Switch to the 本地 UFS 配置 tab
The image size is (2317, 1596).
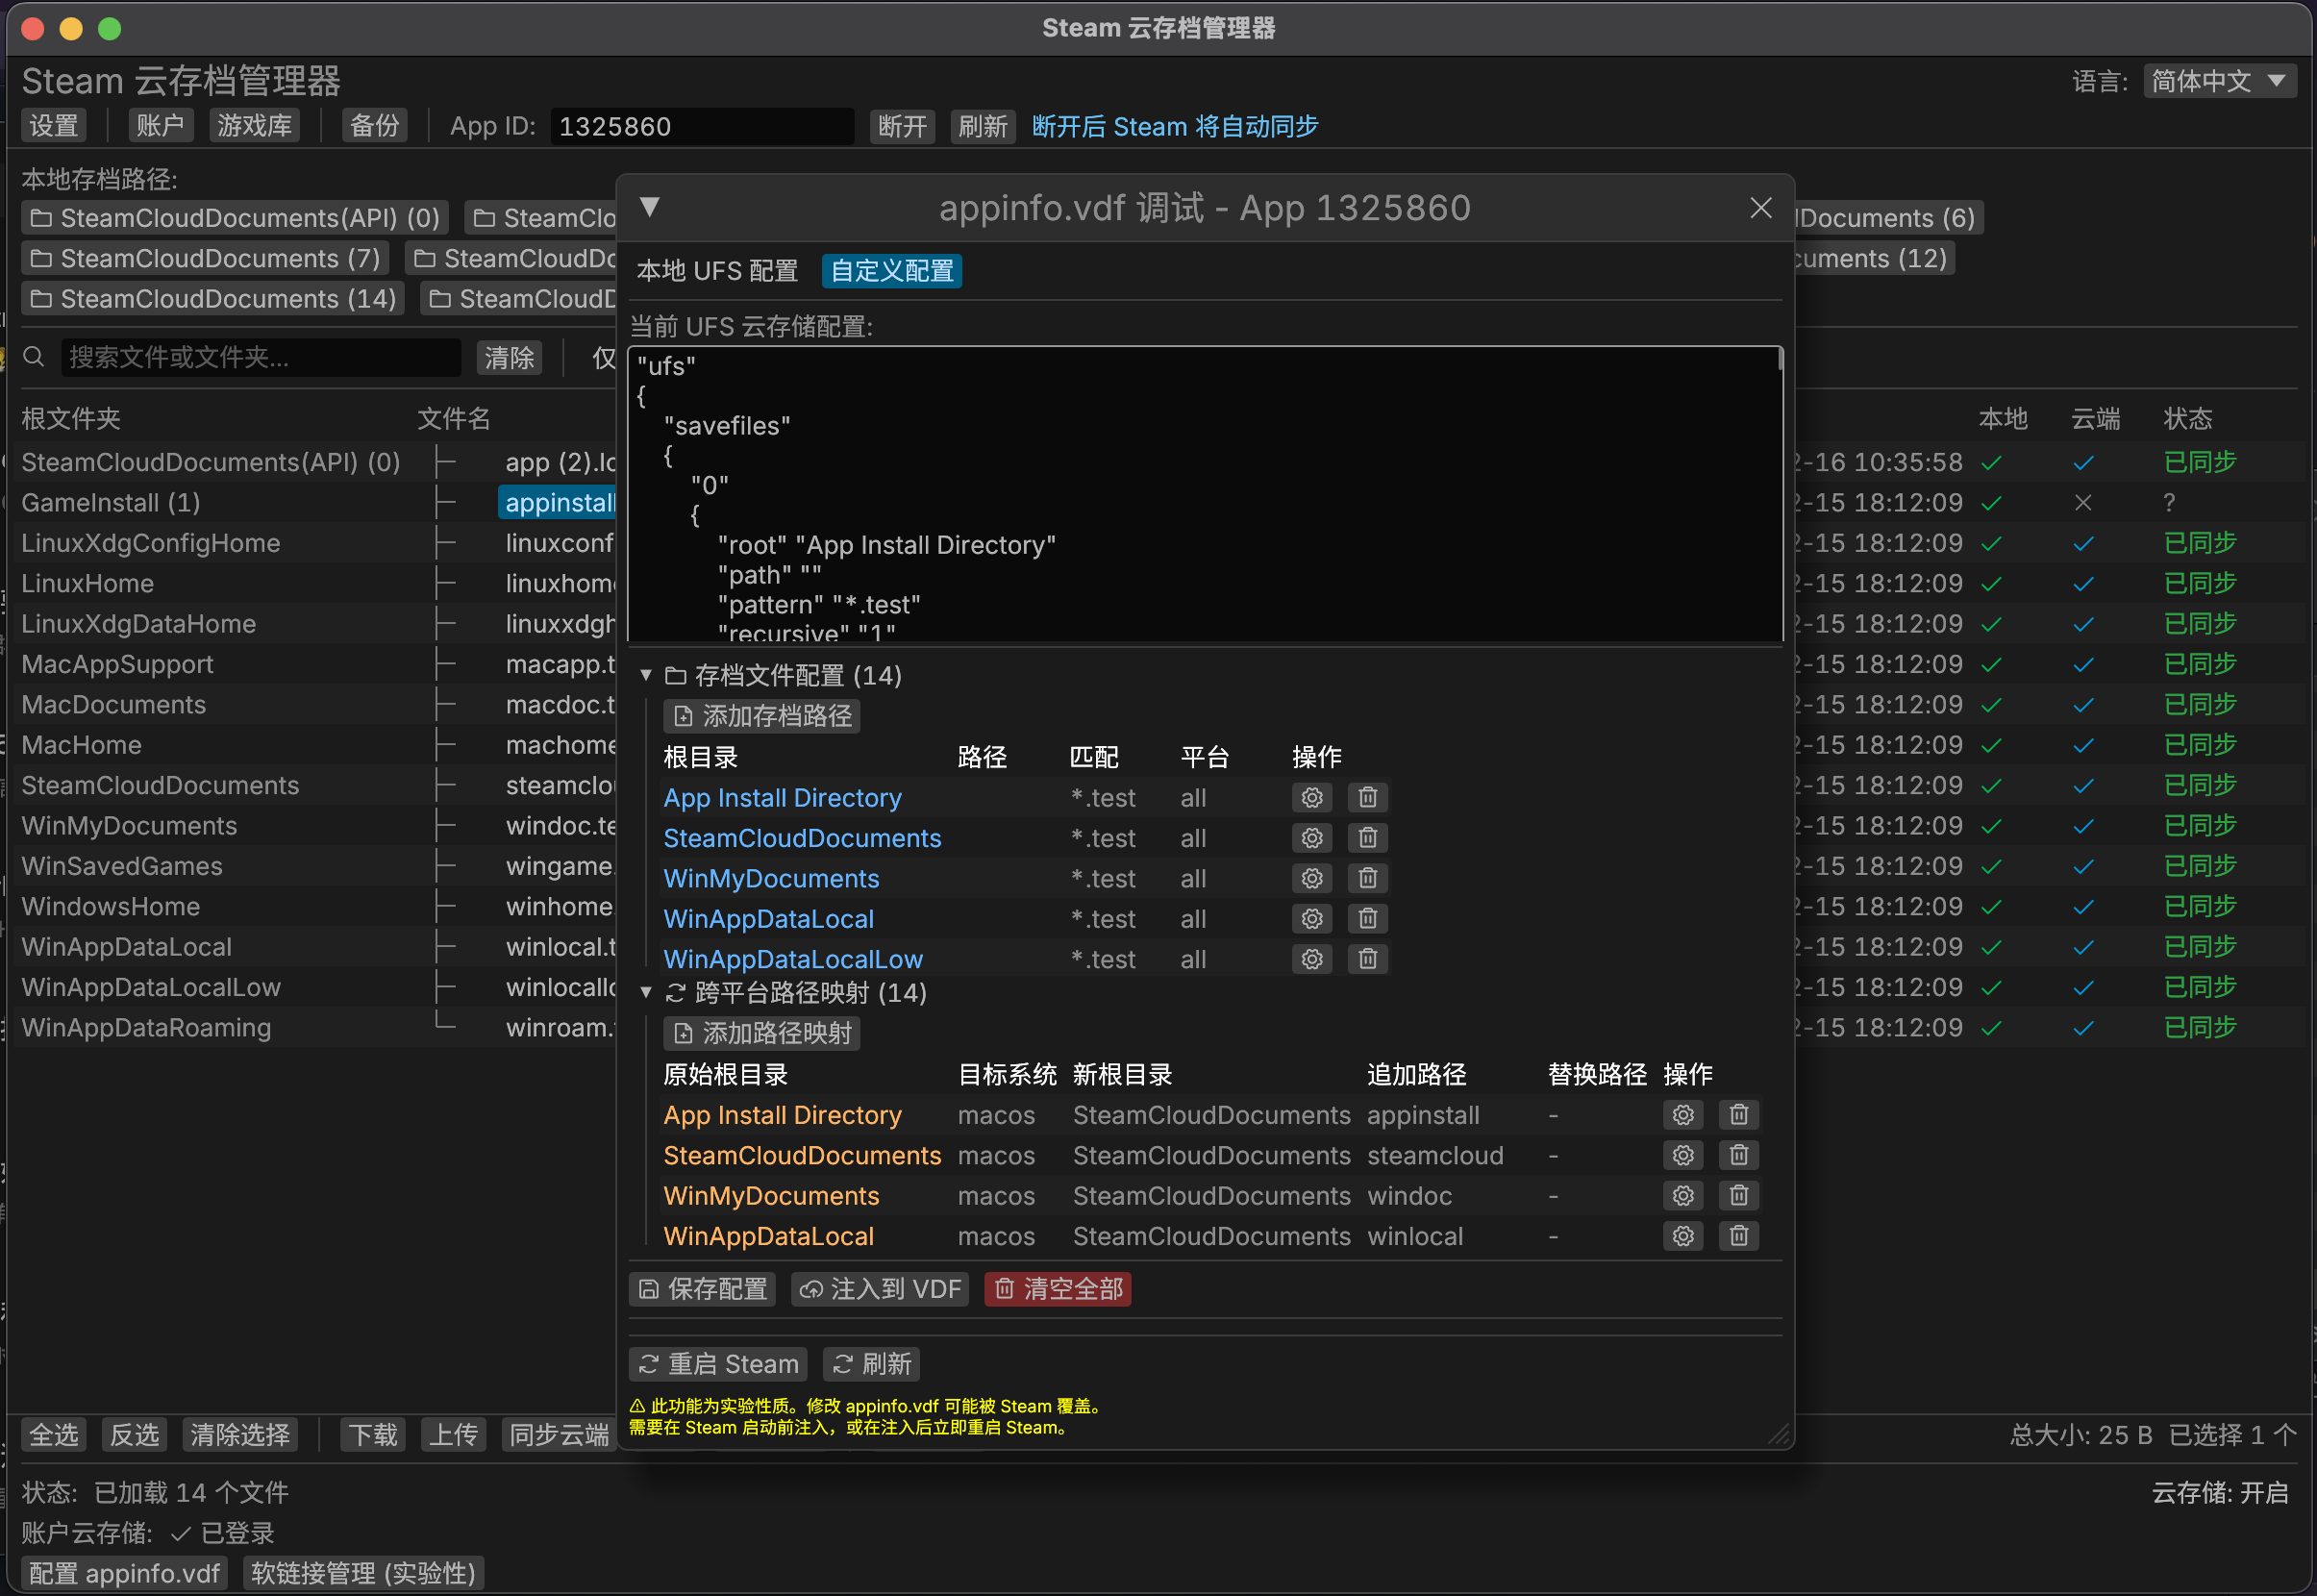coord(717,271)
